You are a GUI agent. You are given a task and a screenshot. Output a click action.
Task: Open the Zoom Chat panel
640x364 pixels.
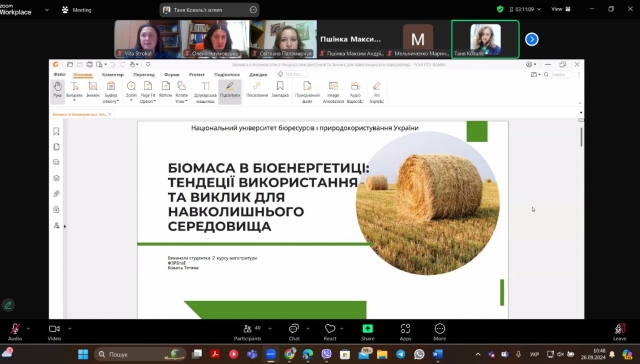(294, 332)
